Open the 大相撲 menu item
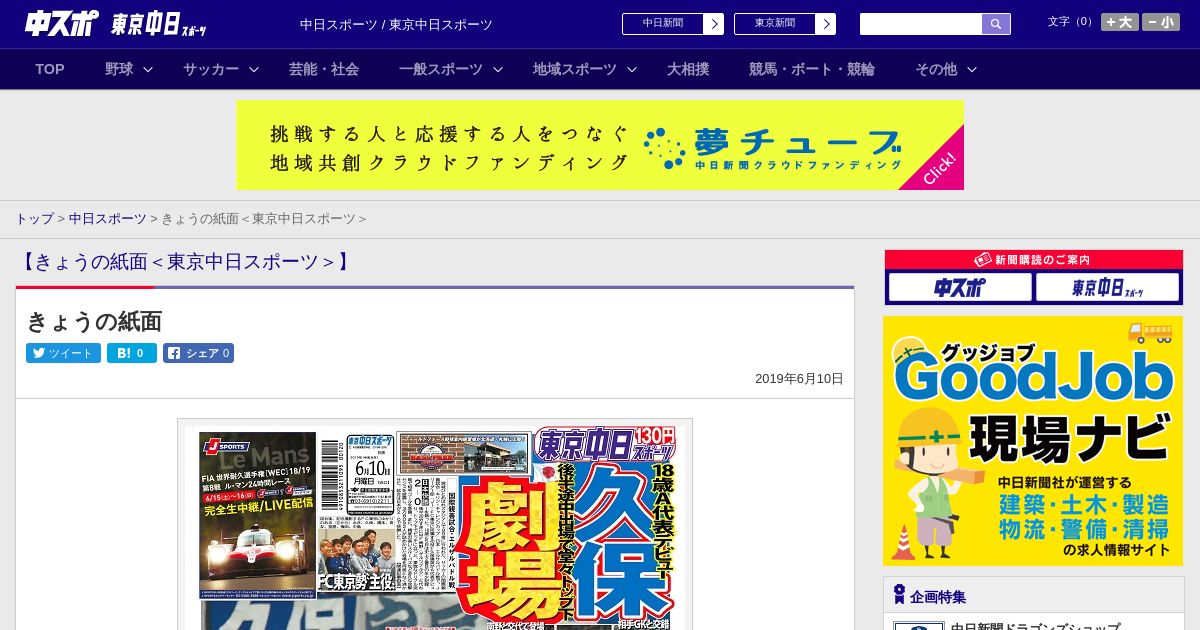The width and height of the screenshot is (1200, 630). [688, 69]
